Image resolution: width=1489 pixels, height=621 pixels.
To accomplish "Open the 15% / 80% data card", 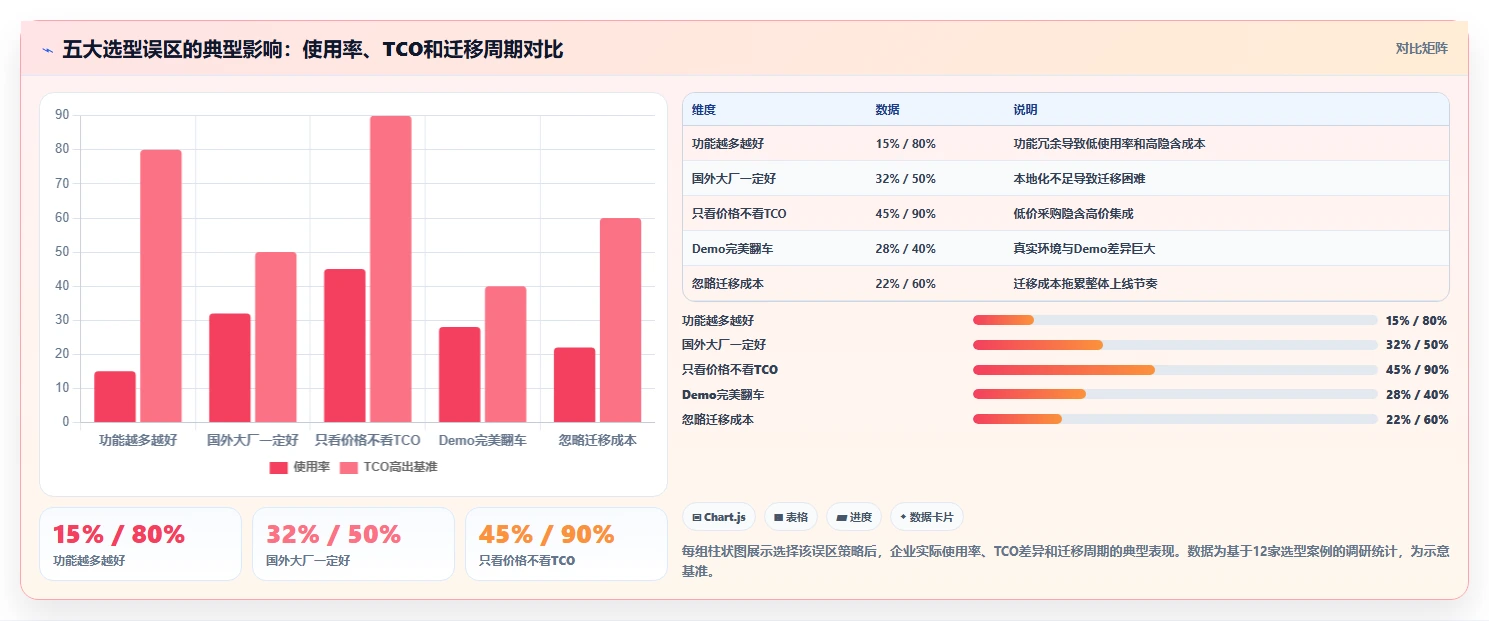I will 140,544.
